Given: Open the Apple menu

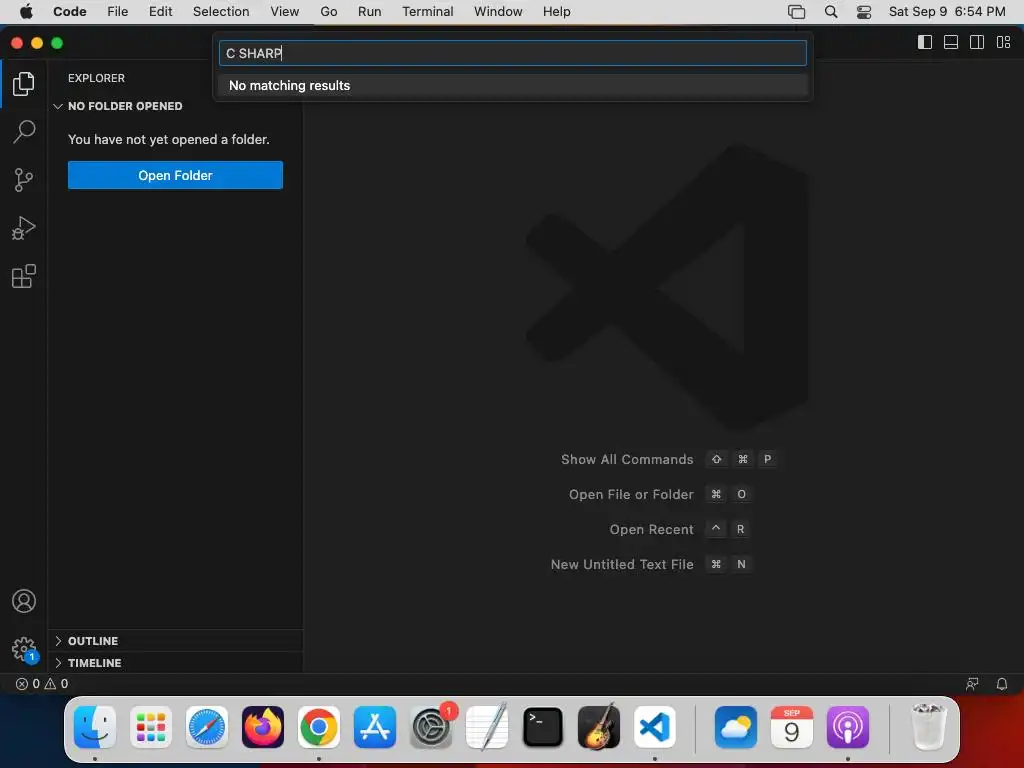Looking at the screenshot, I should [26, 12].
